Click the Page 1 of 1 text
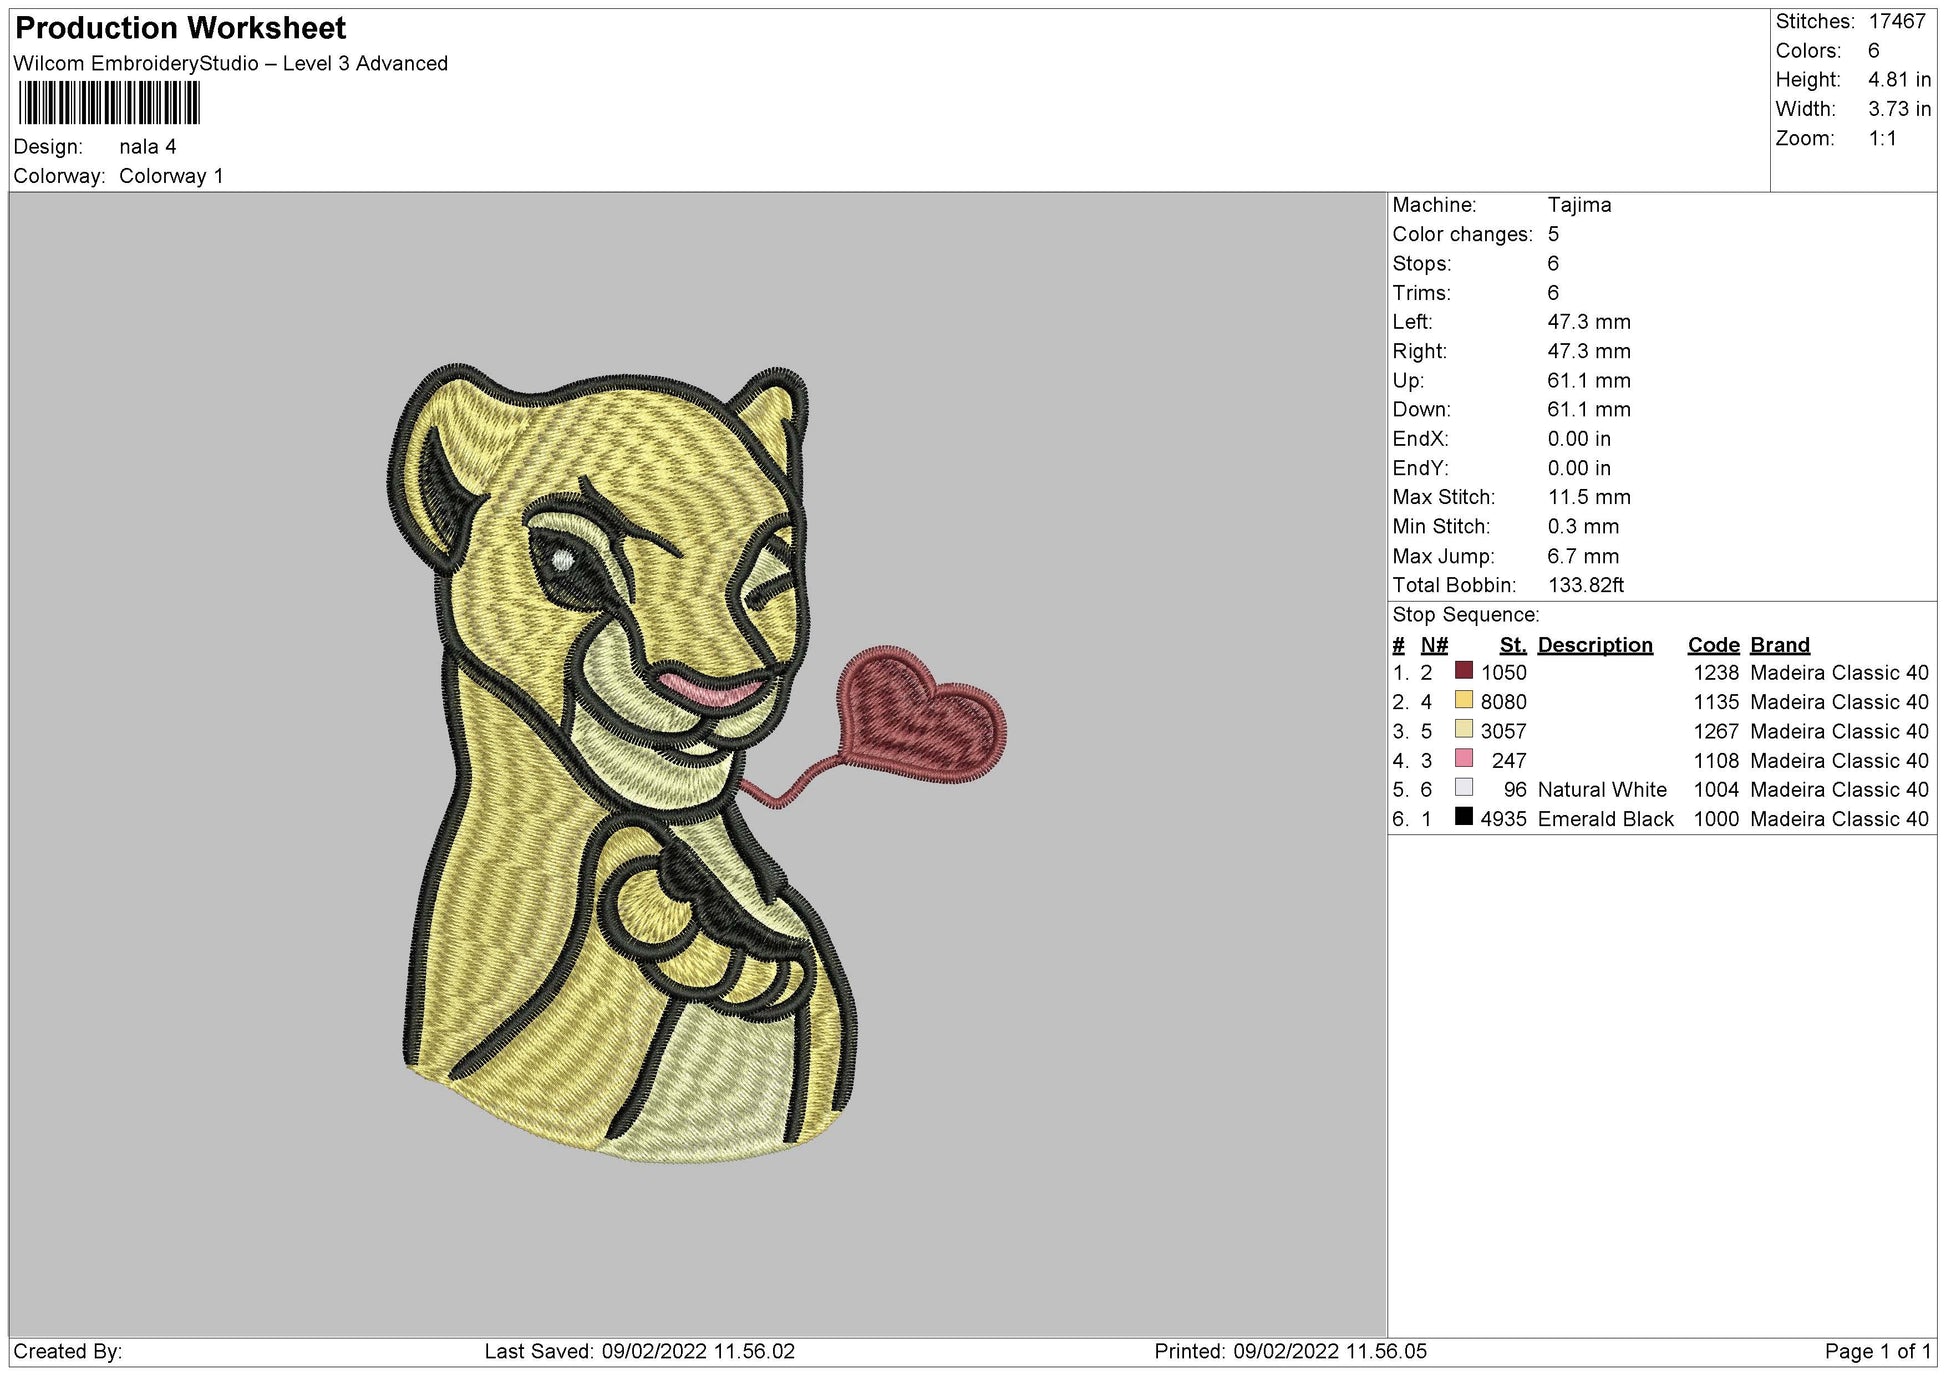Screen dimensions: 1946x1375 (1877, 1351)
